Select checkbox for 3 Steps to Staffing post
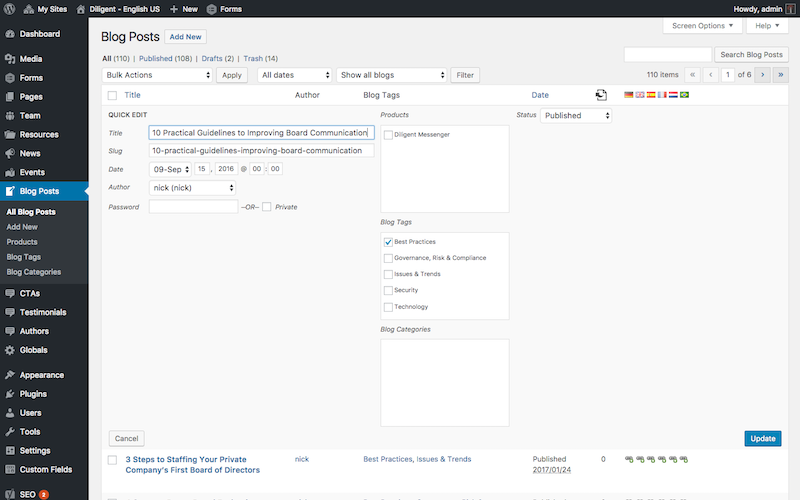 tap(112, 460)
